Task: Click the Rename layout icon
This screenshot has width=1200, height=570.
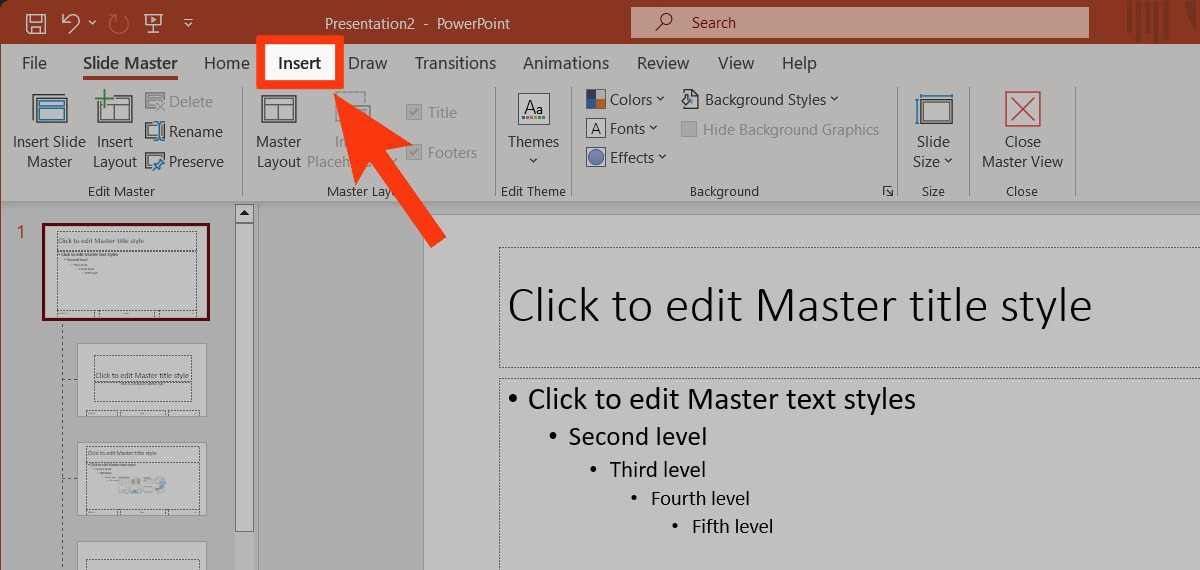Action: pos(155,132)
